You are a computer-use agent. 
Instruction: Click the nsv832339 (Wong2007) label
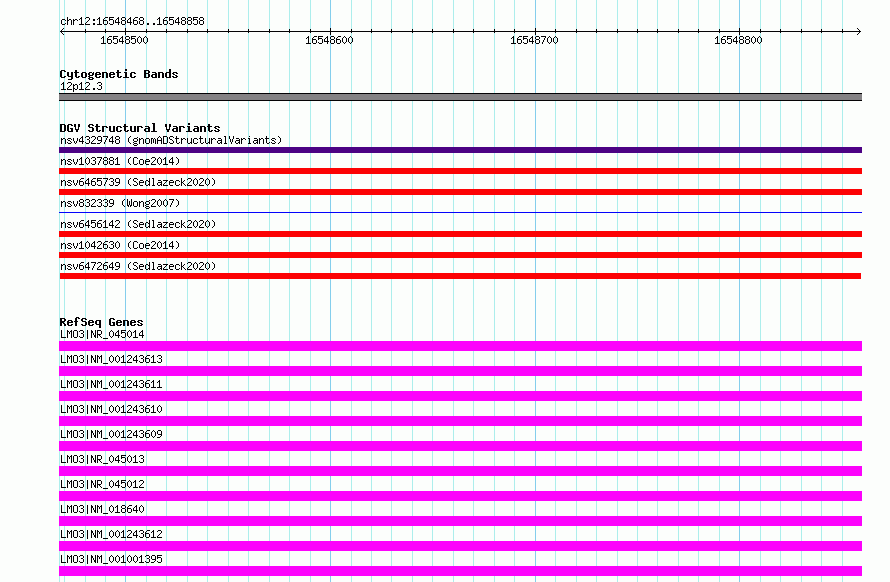click(x=120, y=203)
